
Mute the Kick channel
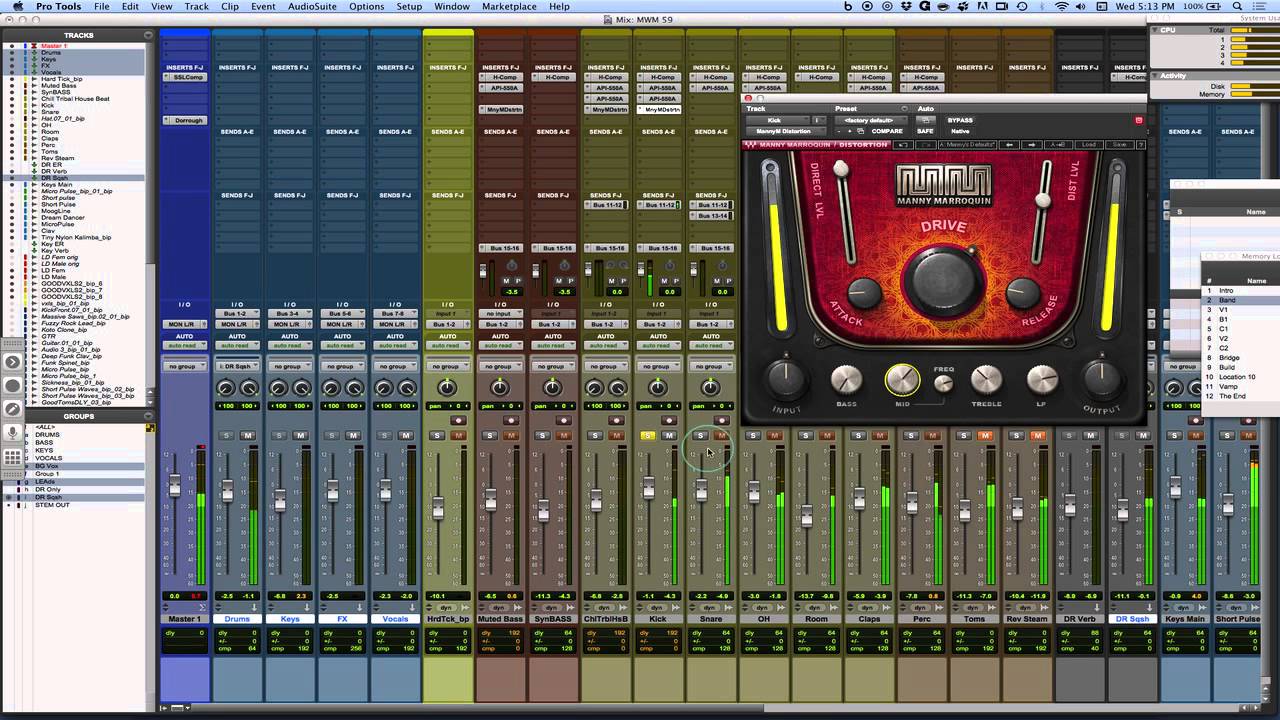[x=669, y=436]
